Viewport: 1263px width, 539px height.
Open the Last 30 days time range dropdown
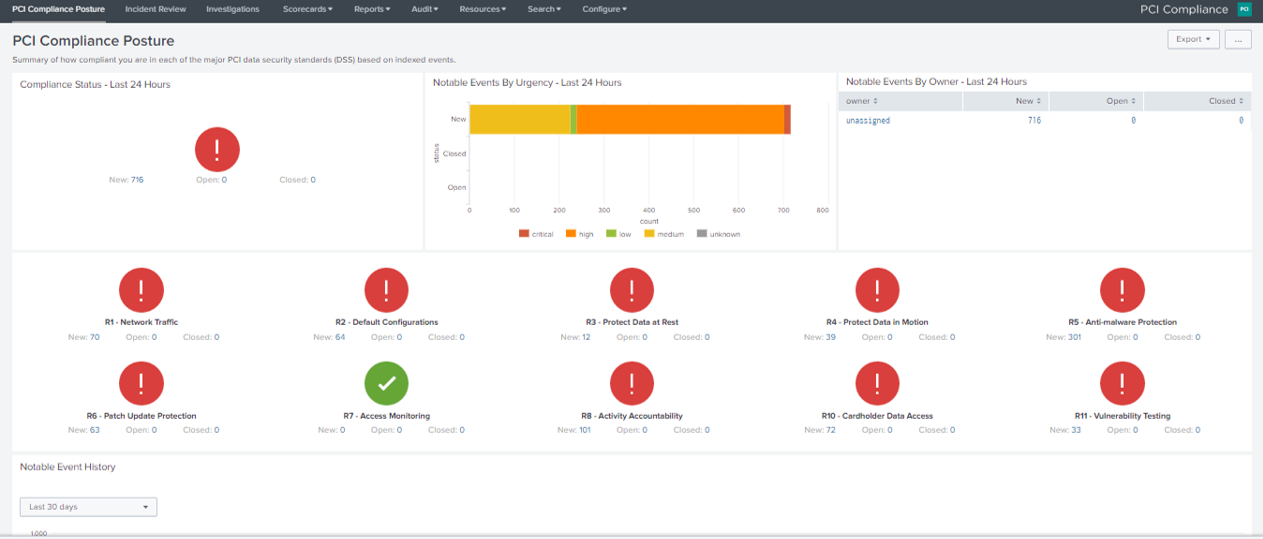pos(88,507)
